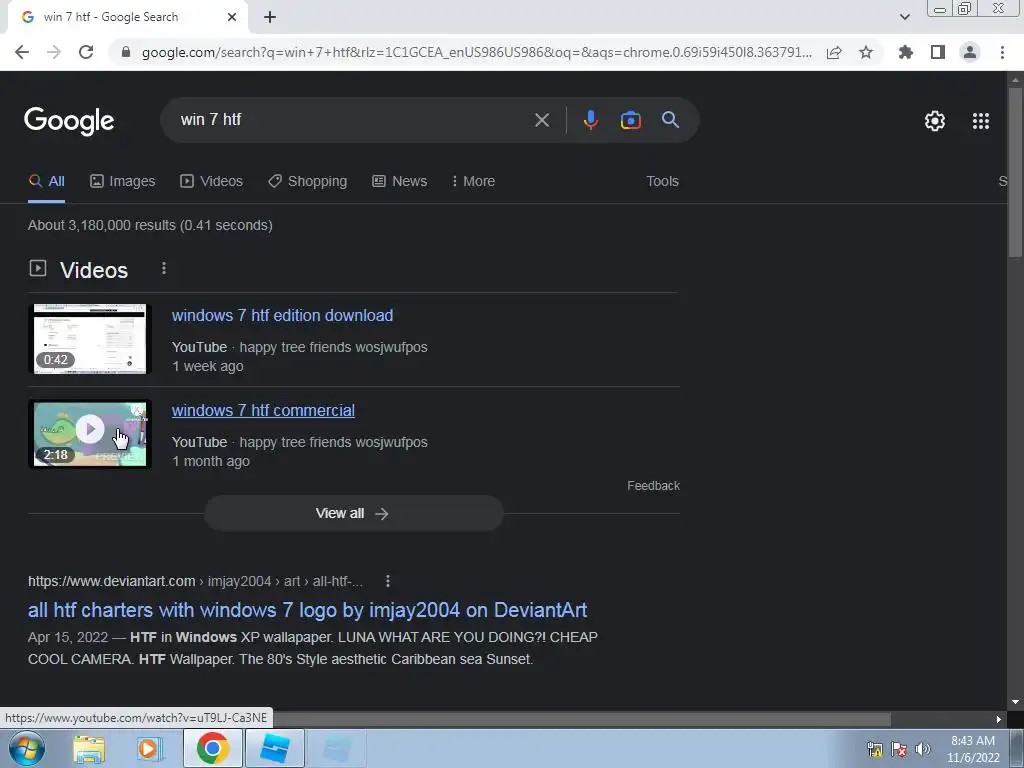1024x768 pixels.
Task: Open the Videos section options menu
Action: [x=164, y=268]
